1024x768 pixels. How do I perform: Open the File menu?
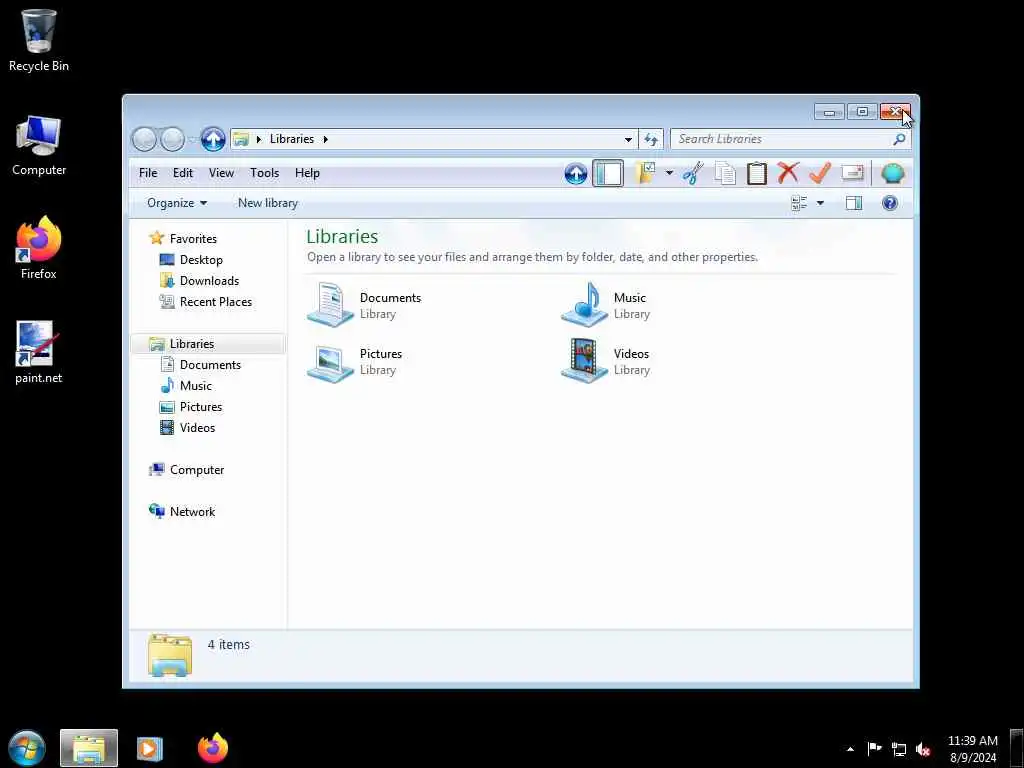(x=148, y=173)
